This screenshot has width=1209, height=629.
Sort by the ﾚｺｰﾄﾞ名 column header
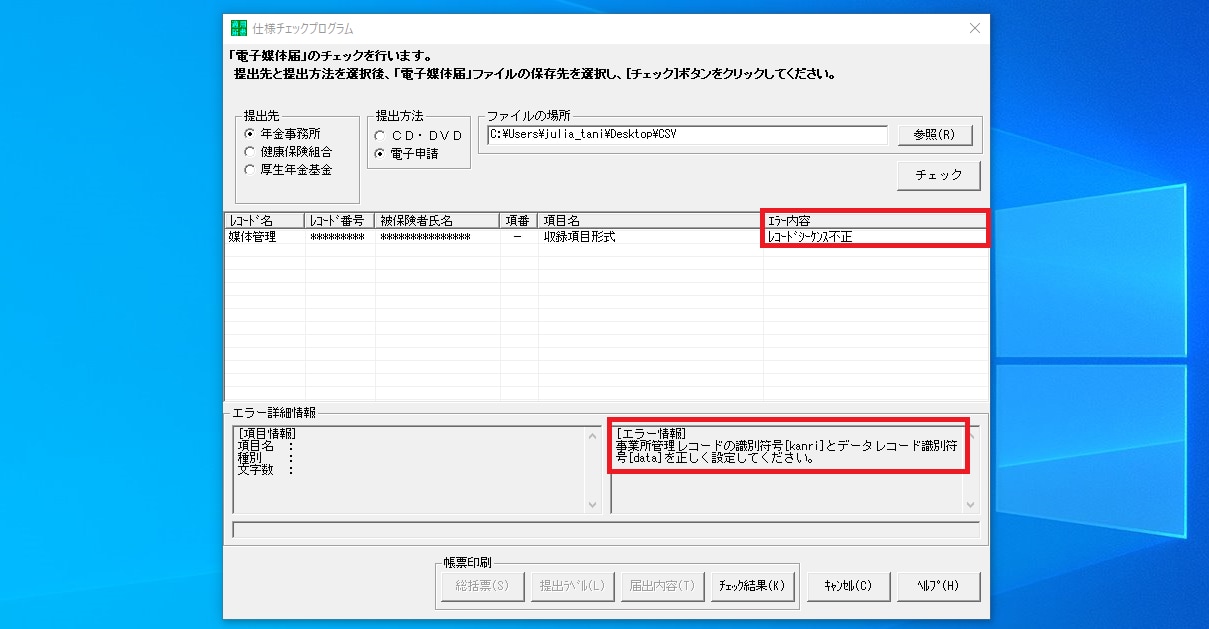point(264,220)
